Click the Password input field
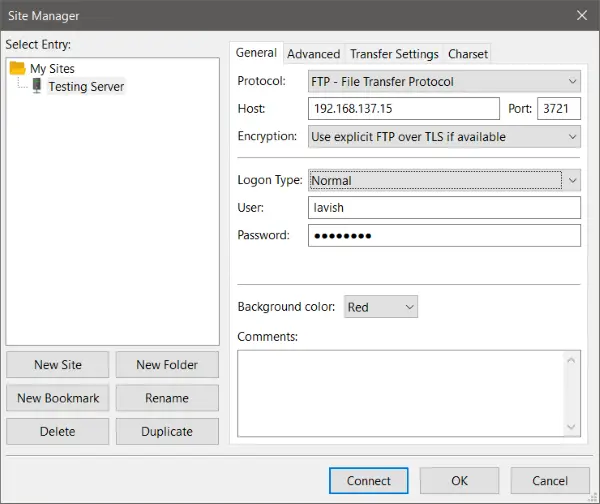The width and height of the screenshot is (600, 504). (x=444, y=235)
